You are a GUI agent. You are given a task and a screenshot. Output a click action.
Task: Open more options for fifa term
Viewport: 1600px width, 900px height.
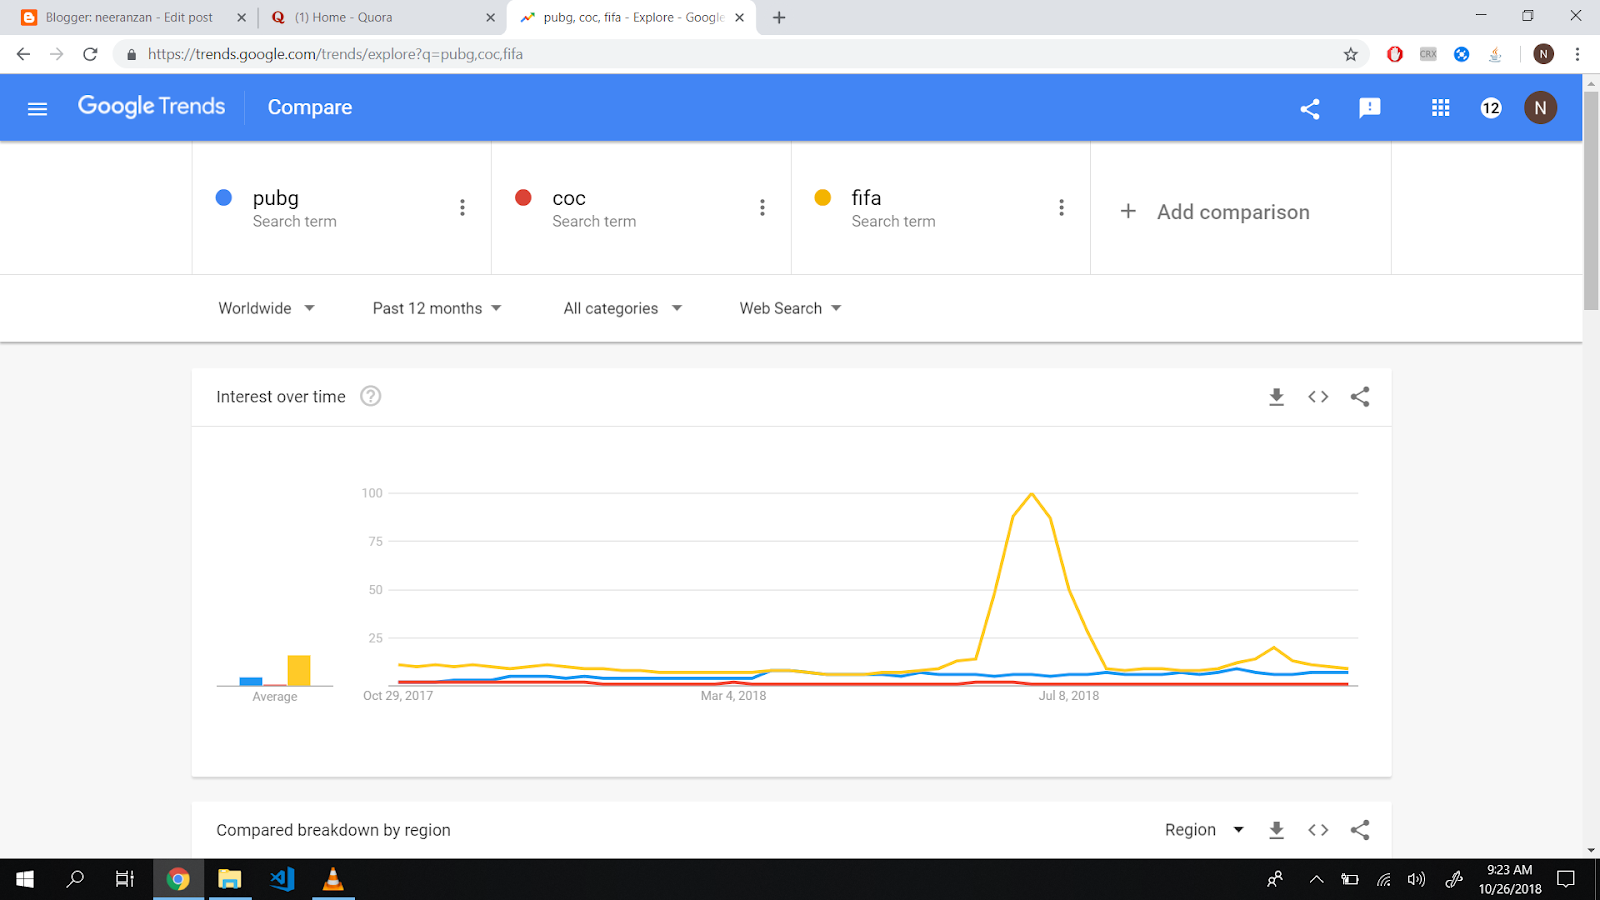click(1061, 207)
